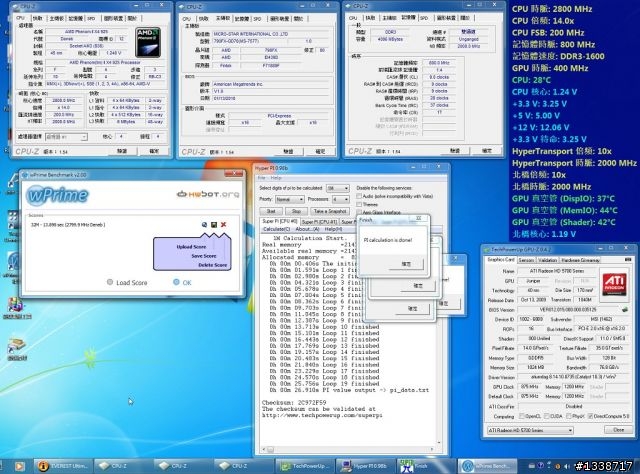Viewport: 640px width, 474px height.
Task: Click the Hyper PI horizontal scrollbar
Action: click(x=349, y=450)
